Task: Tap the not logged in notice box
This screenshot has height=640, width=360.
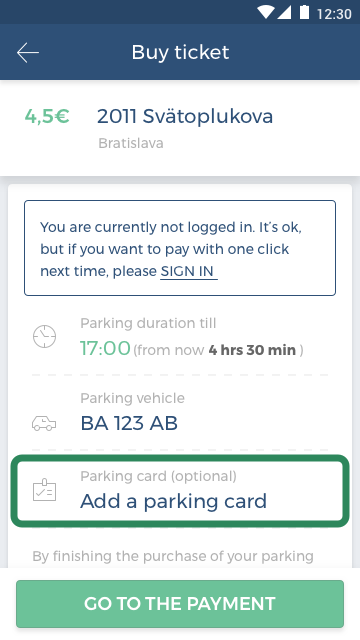Action: [x=180, y=248]
